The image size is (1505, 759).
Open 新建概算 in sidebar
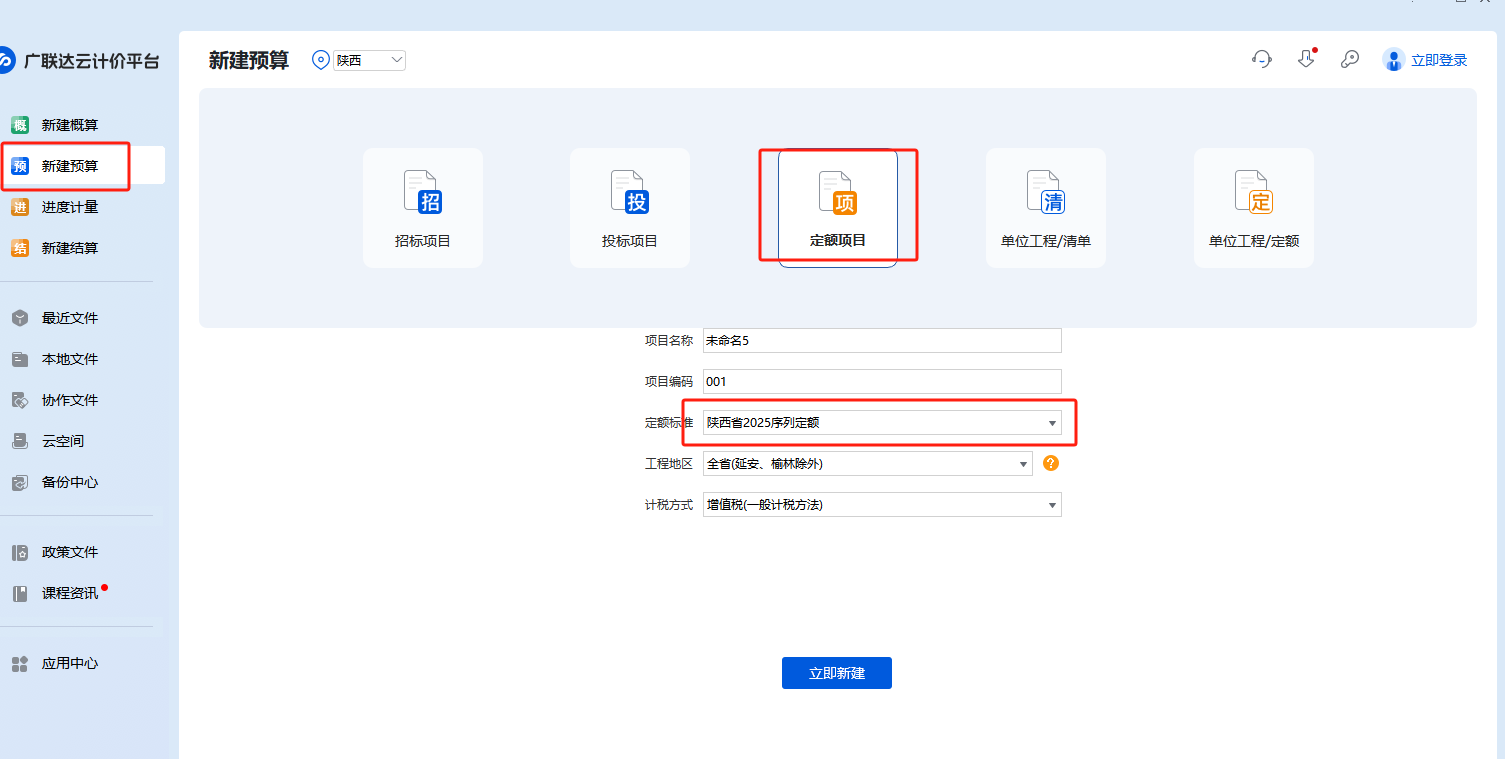tap(70, 125)
